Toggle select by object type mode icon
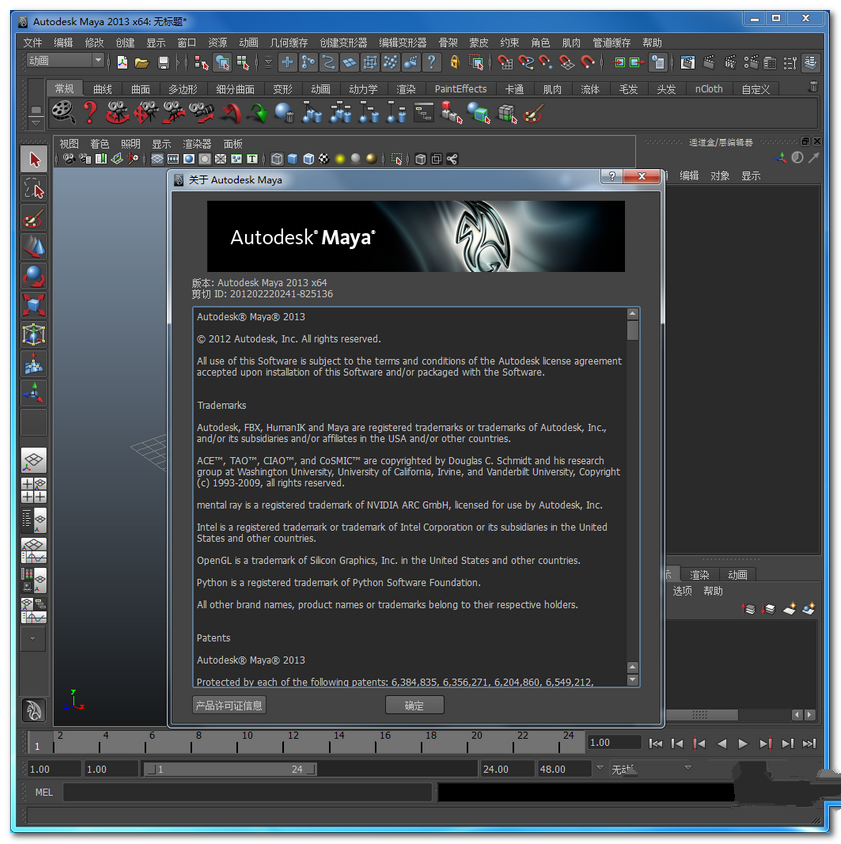 (x=222, y=63)
